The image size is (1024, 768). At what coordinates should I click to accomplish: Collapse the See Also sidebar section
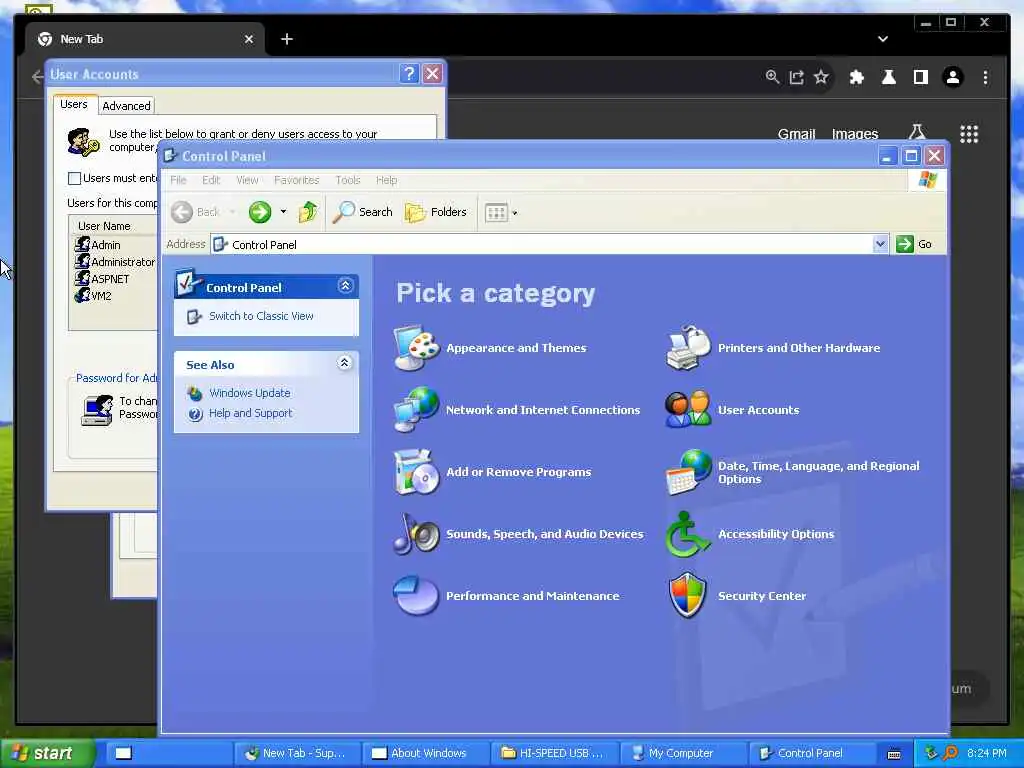tap(345, 363)
